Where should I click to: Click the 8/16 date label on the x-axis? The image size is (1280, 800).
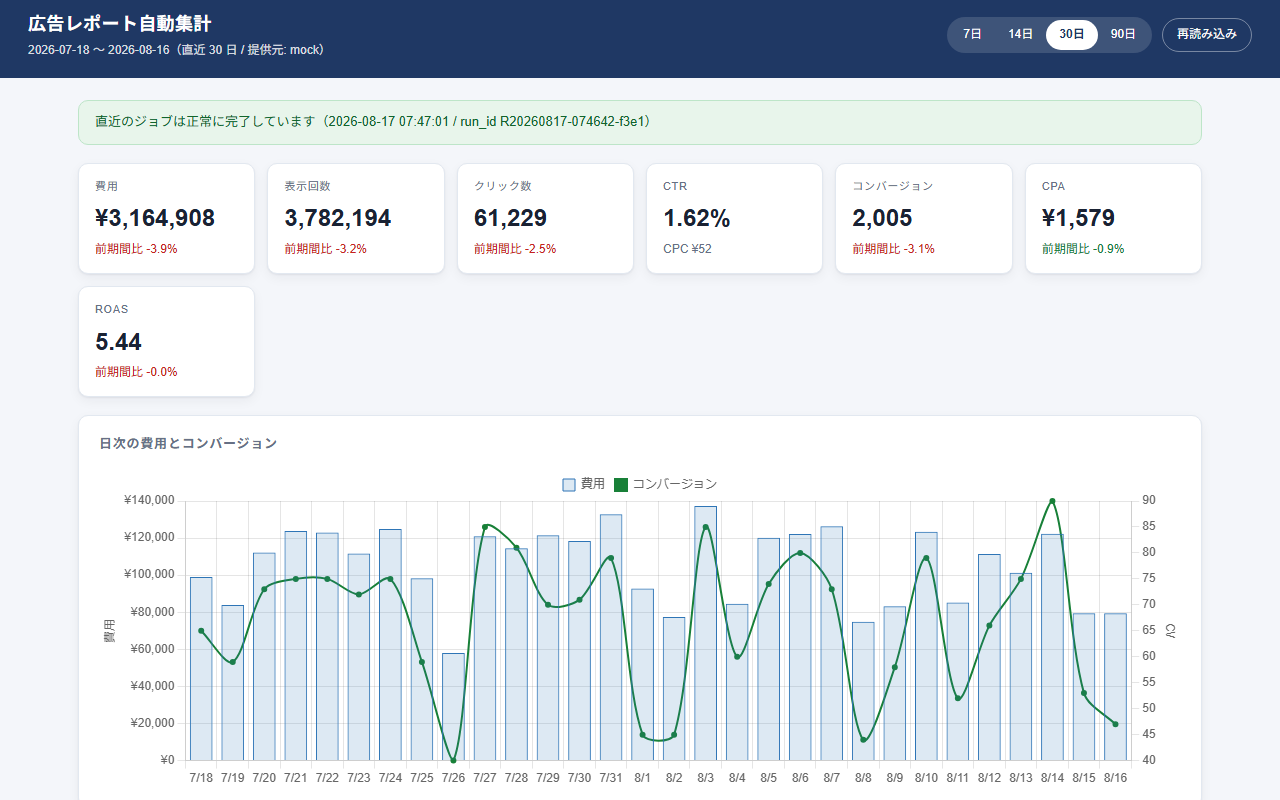[1115, 777]
